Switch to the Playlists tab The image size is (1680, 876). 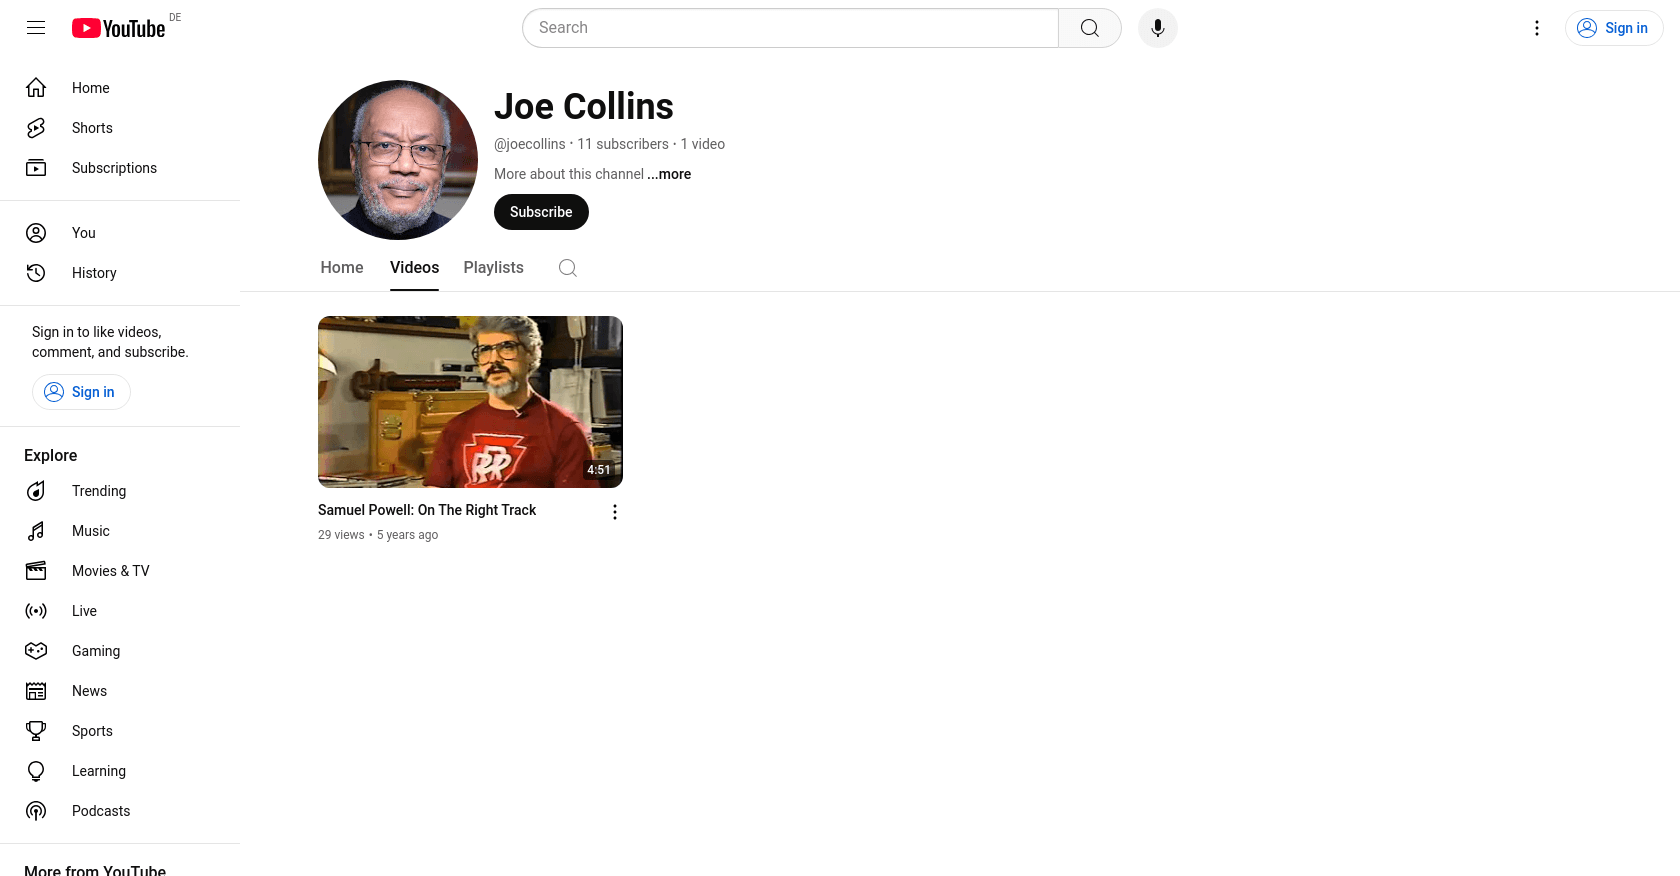[493, 268]
